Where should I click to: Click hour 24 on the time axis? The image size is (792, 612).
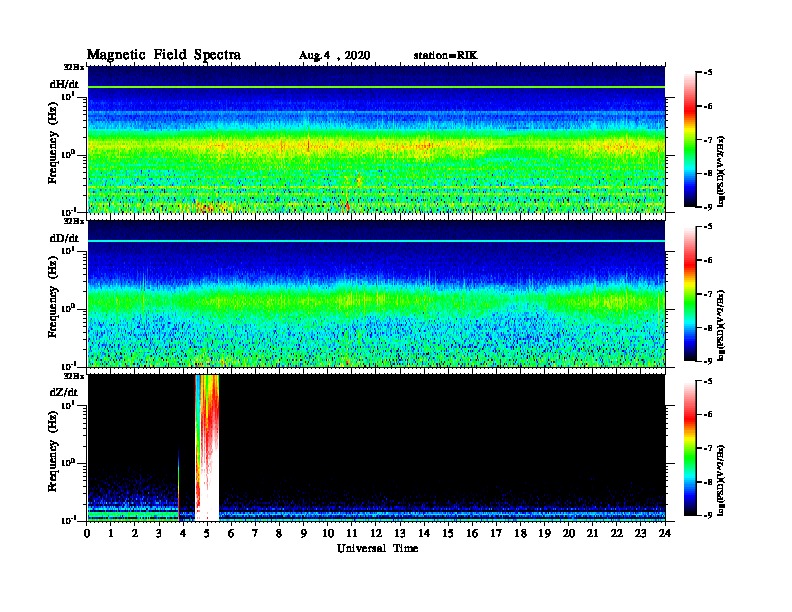click(665, 533)
